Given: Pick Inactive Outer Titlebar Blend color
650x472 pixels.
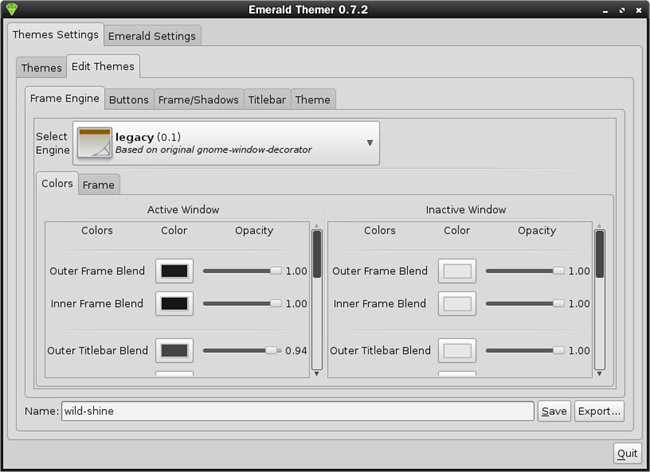Looking at the screenshot, I should pyautogui.click(x=457, y=351).
